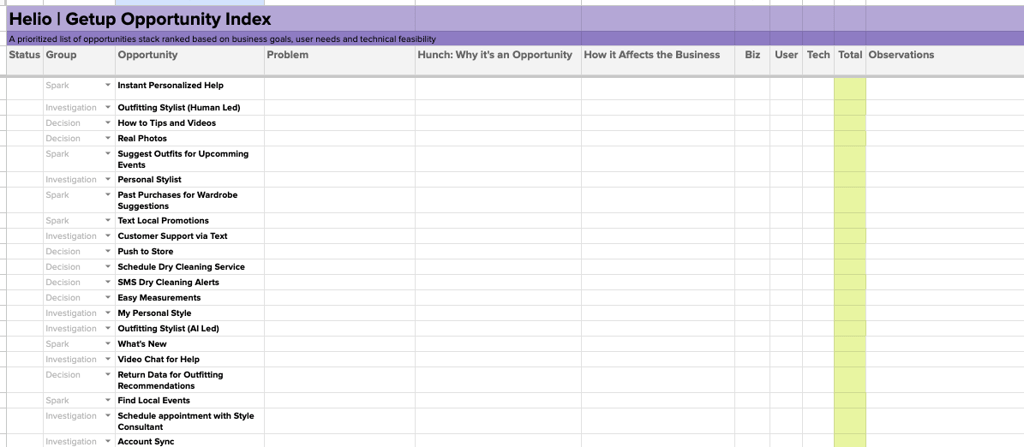Select the Instant Personalized Help cell
Viewport: 1024px width, 447px height.
(190, 89)
